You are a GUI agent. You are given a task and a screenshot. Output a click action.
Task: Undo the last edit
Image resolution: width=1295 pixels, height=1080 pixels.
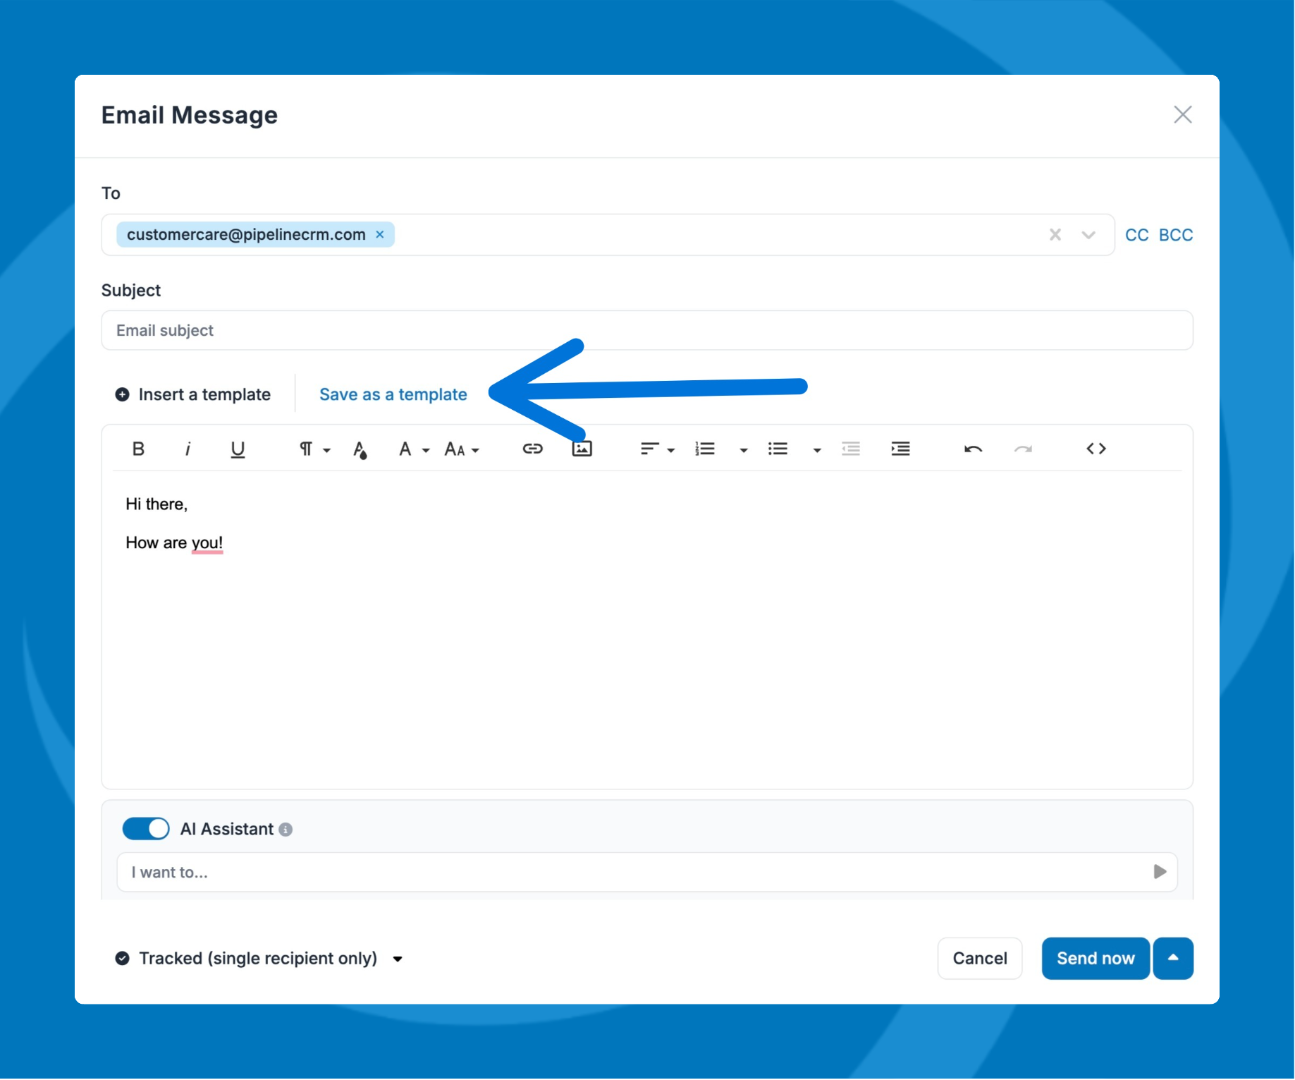[972, 449]
